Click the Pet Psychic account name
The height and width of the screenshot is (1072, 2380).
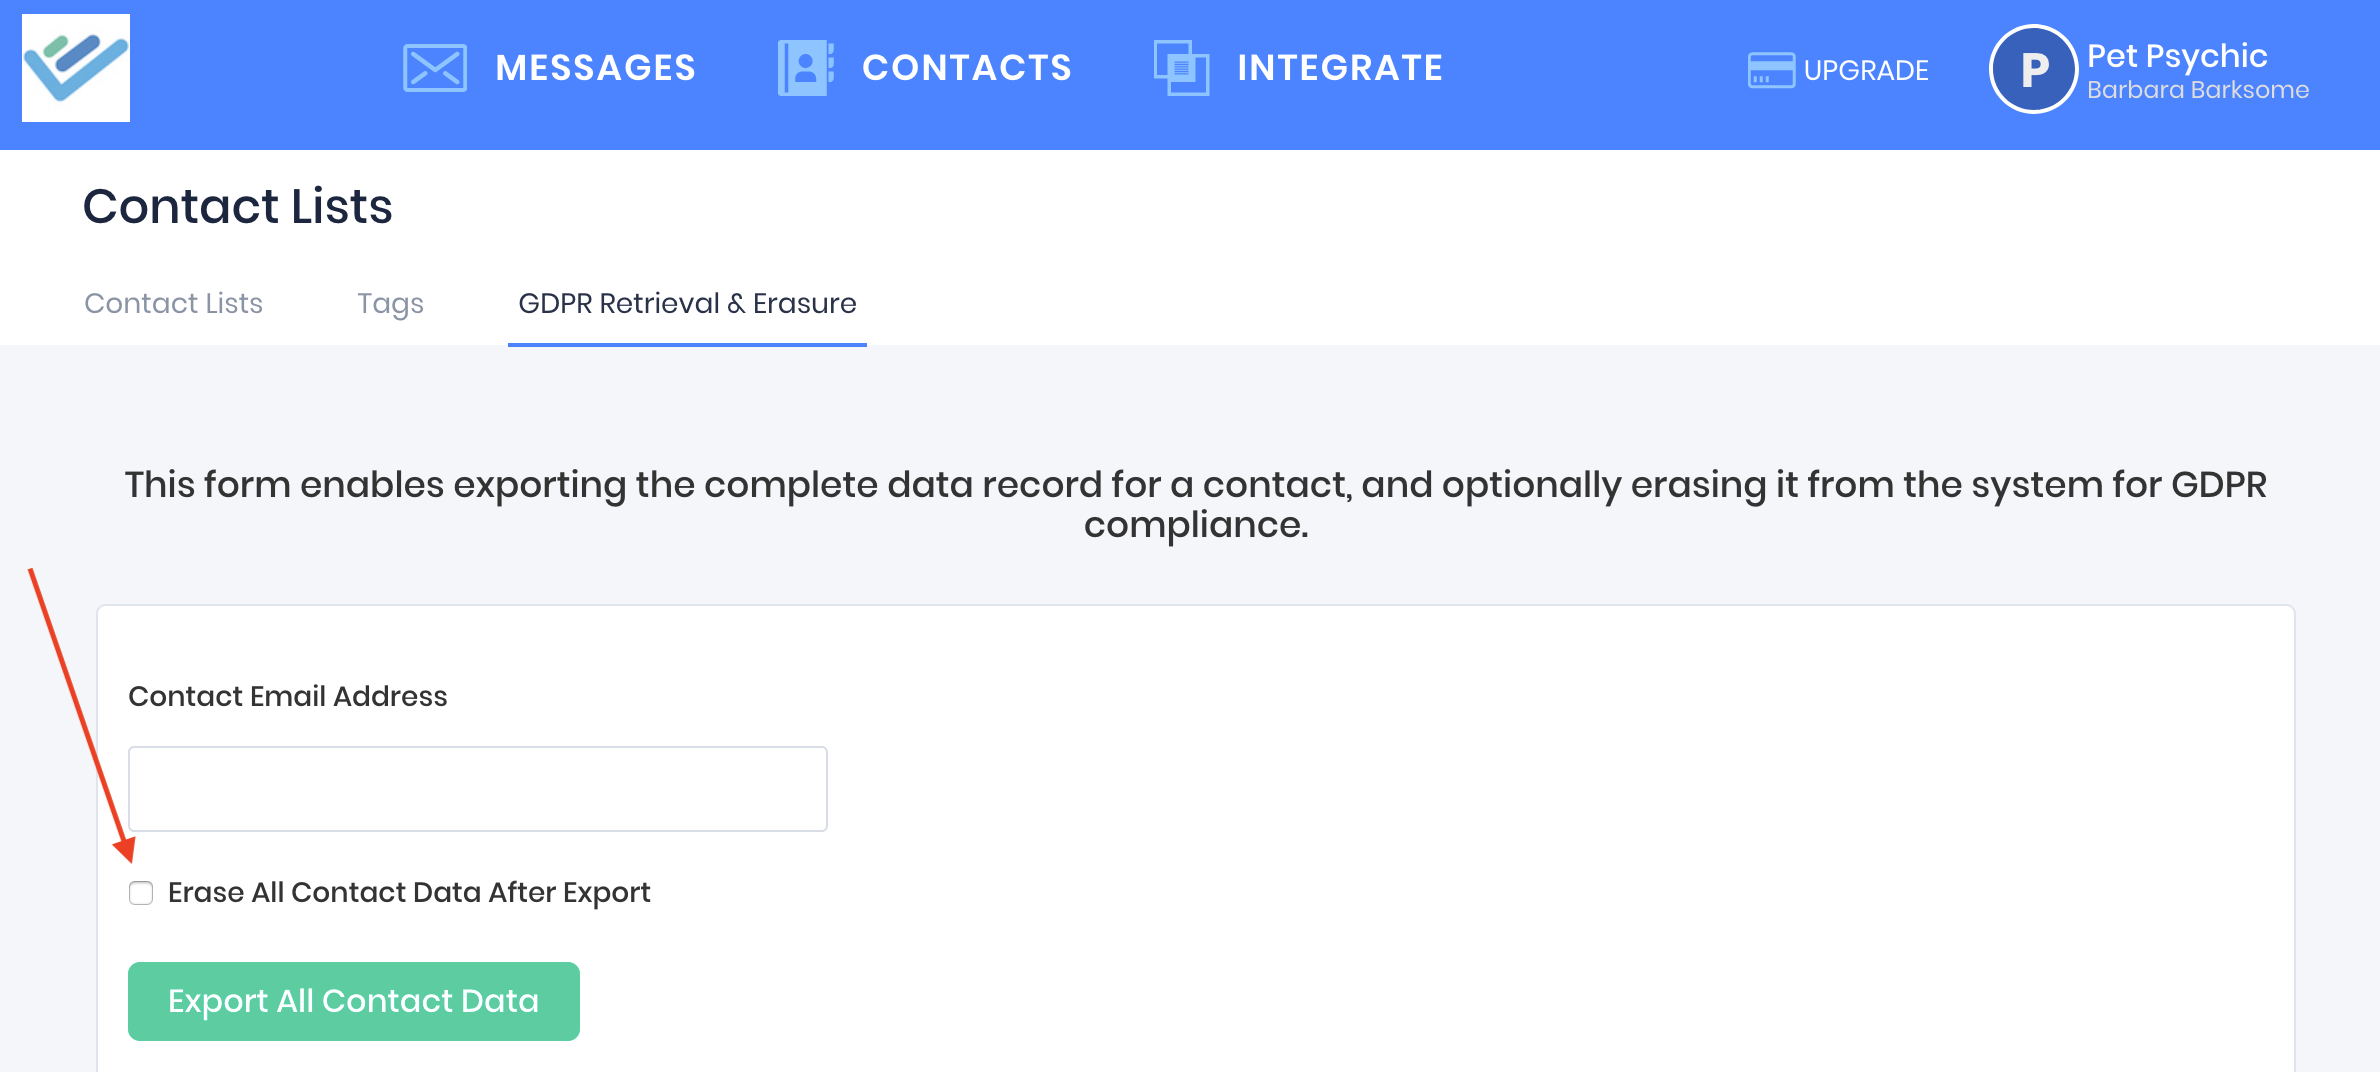click(2176, 55)
